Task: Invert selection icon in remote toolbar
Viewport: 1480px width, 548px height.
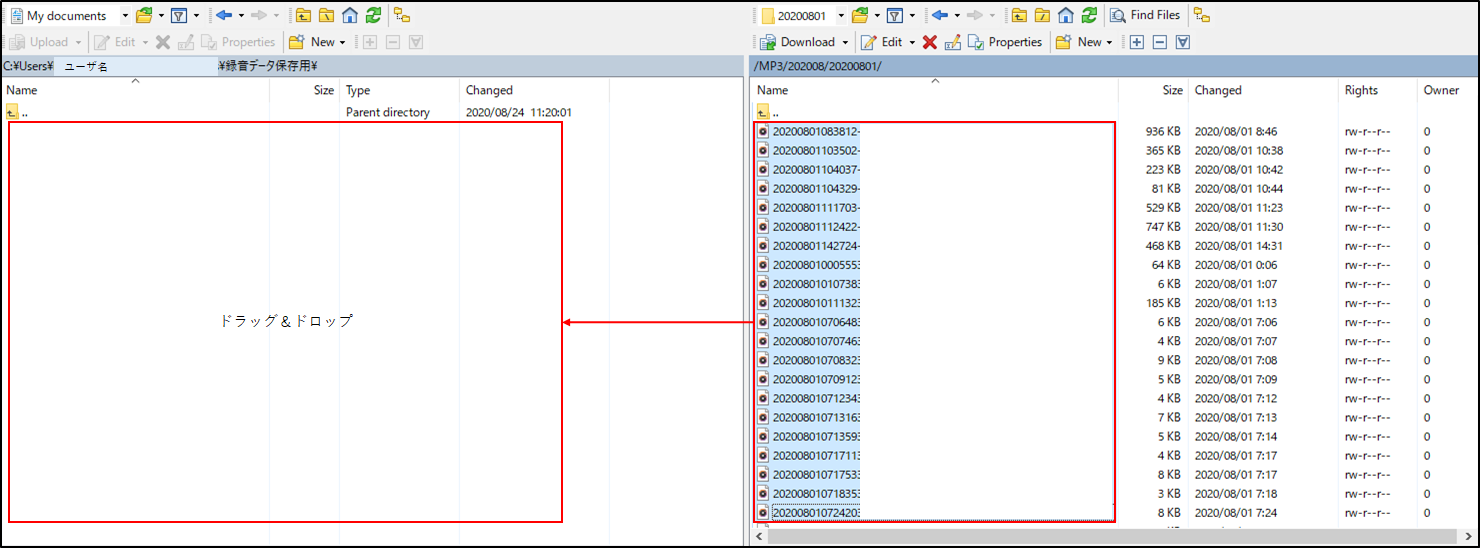Action: coord(1183,42)
